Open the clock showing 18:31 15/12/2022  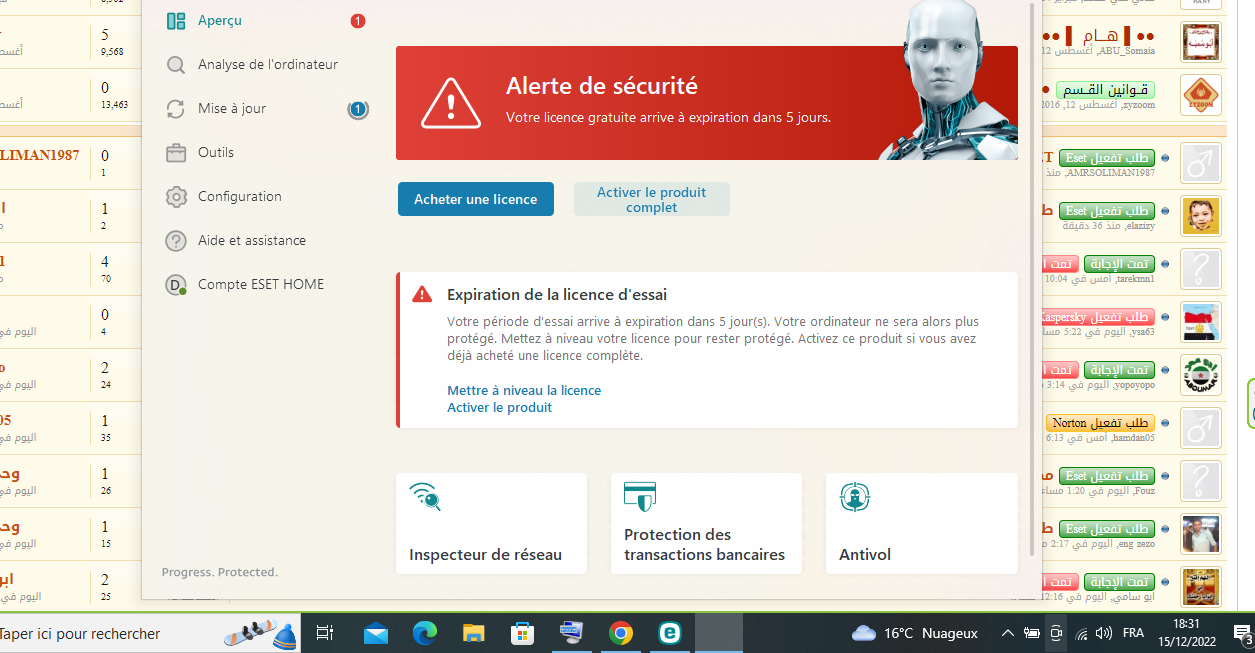[x=1186, y=633]
